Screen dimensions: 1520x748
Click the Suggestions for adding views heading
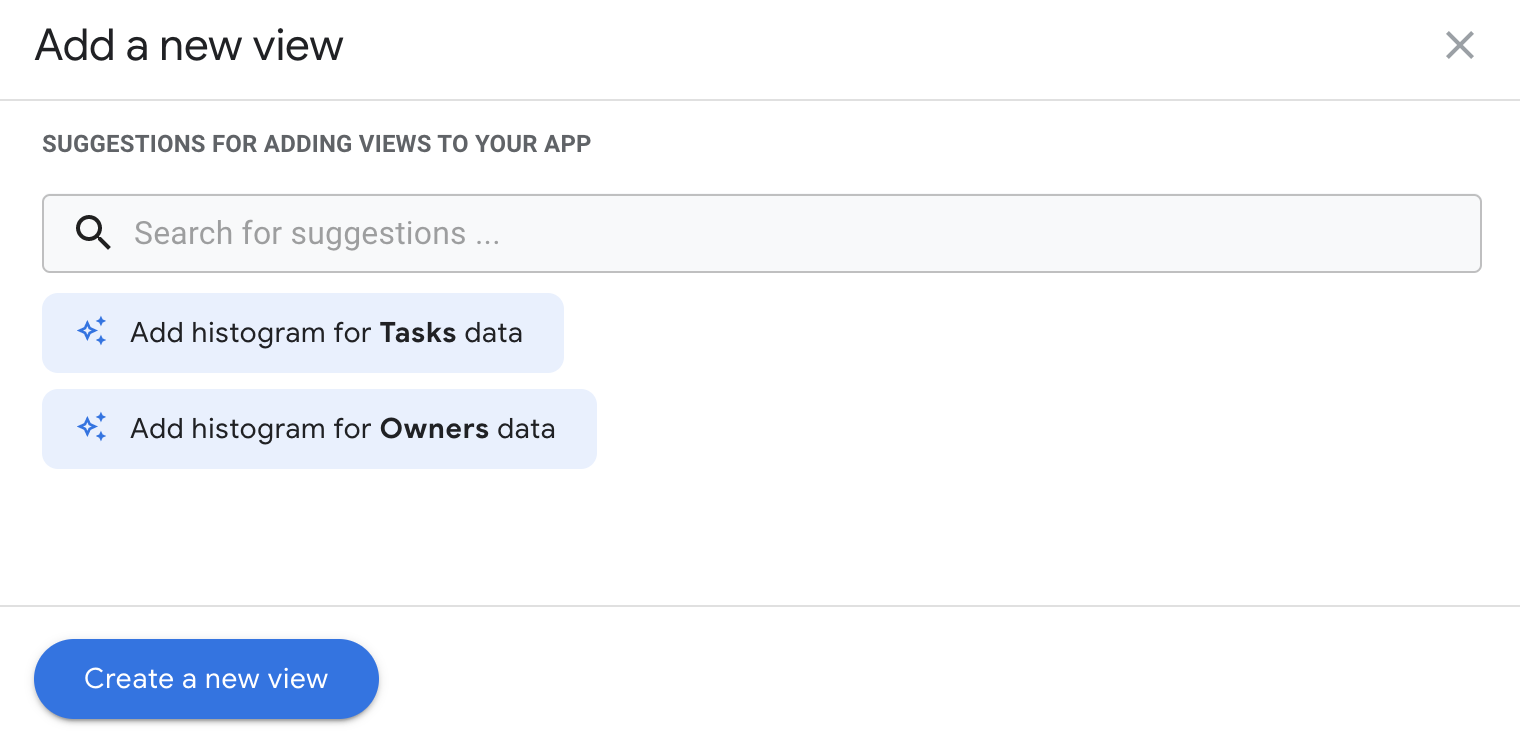point(316,144)
